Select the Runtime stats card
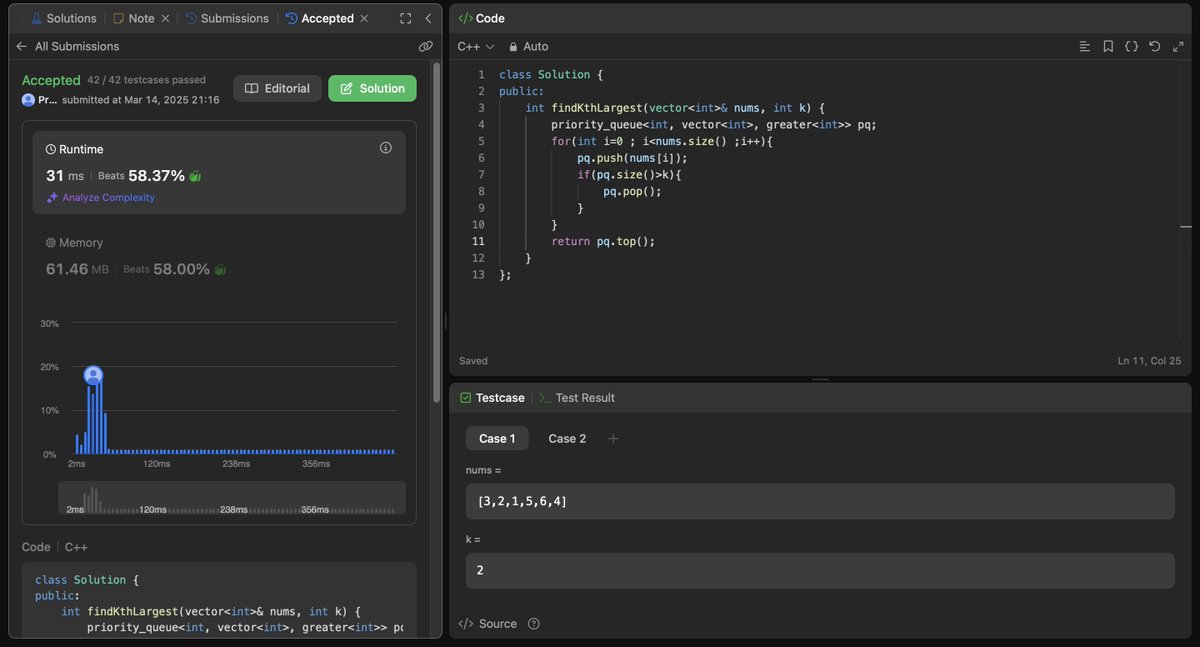The height and width of the screenshot is (647, 1200). point(219,172)
